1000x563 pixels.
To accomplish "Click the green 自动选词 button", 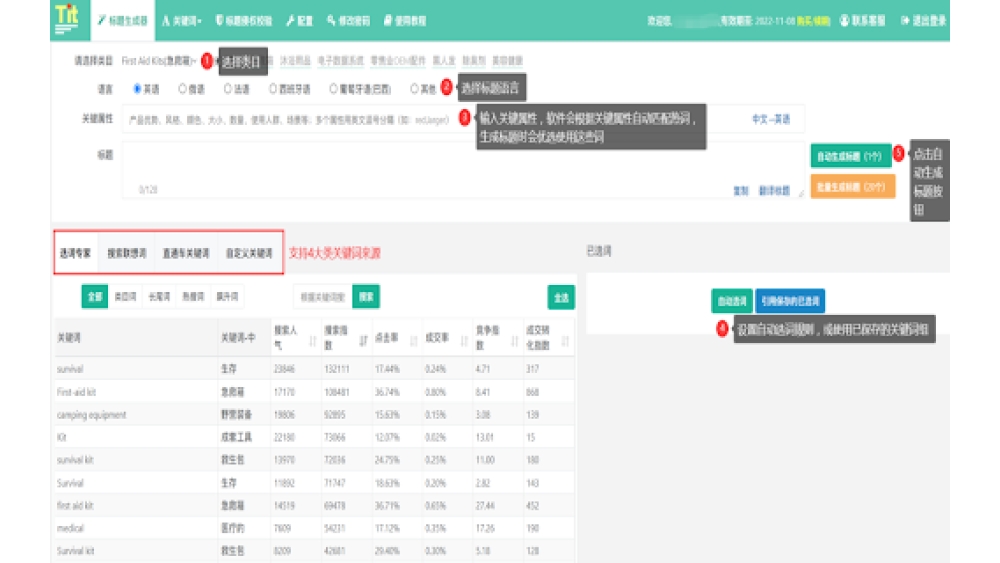I will click(x=732, y=301).
